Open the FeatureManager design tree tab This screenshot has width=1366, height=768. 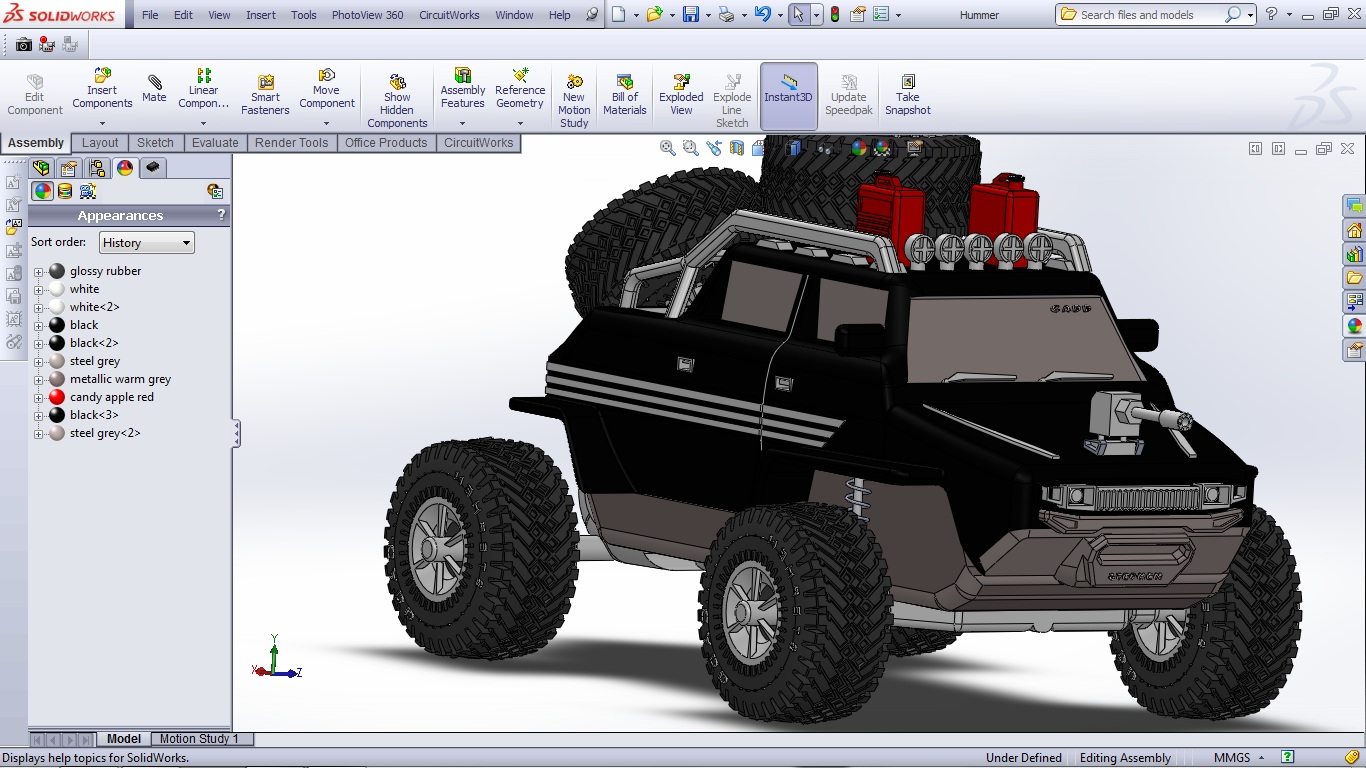(x=41, y=168)
